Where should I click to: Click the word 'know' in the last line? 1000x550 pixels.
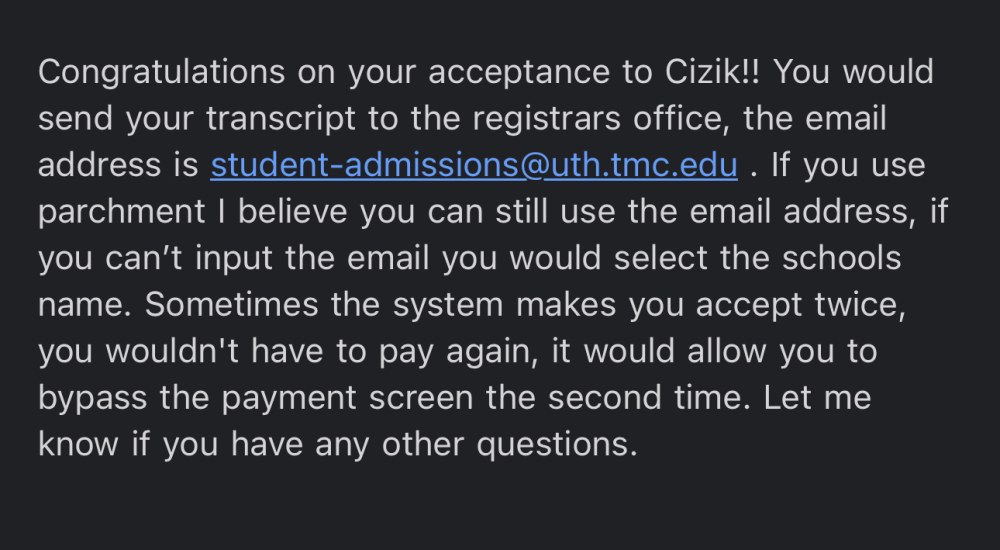click(78, 444)
